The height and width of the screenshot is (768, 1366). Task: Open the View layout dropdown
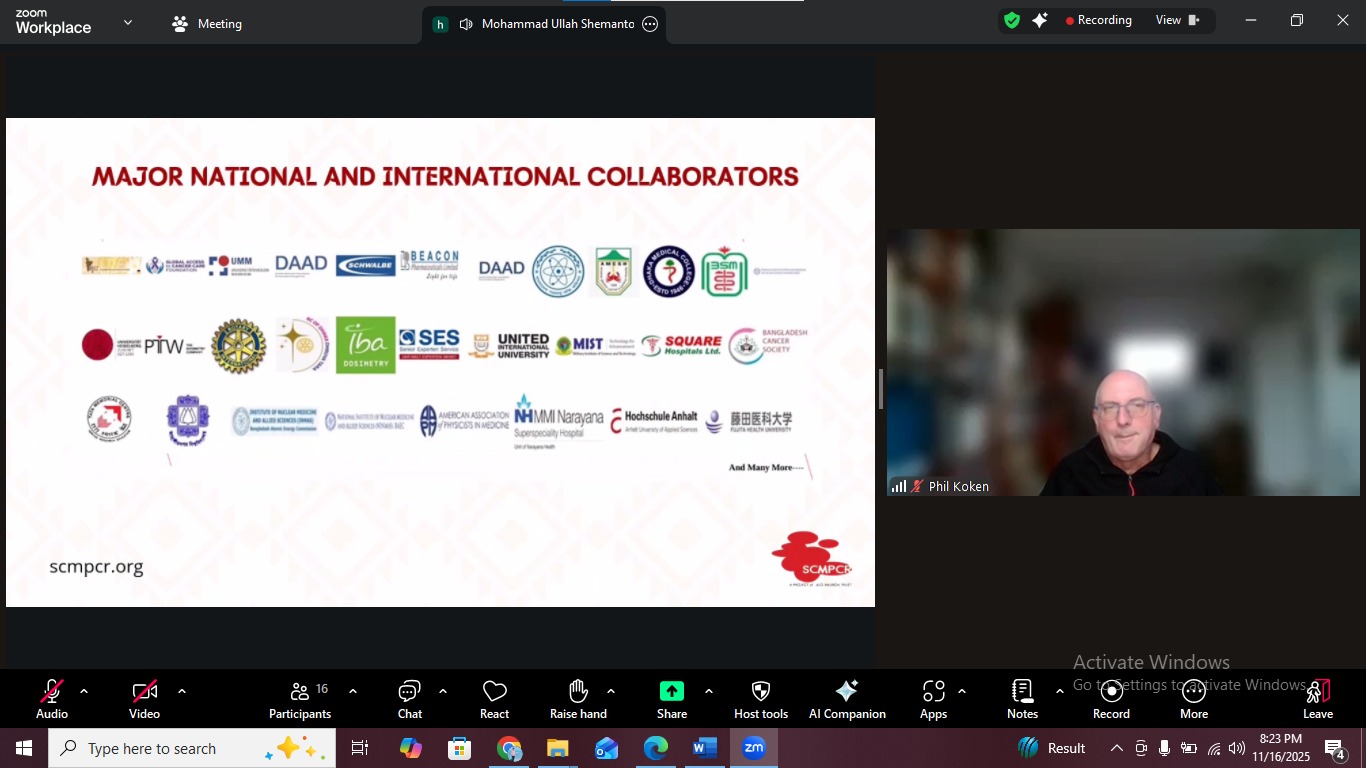pyautogui.click(x=1177, y=20)
